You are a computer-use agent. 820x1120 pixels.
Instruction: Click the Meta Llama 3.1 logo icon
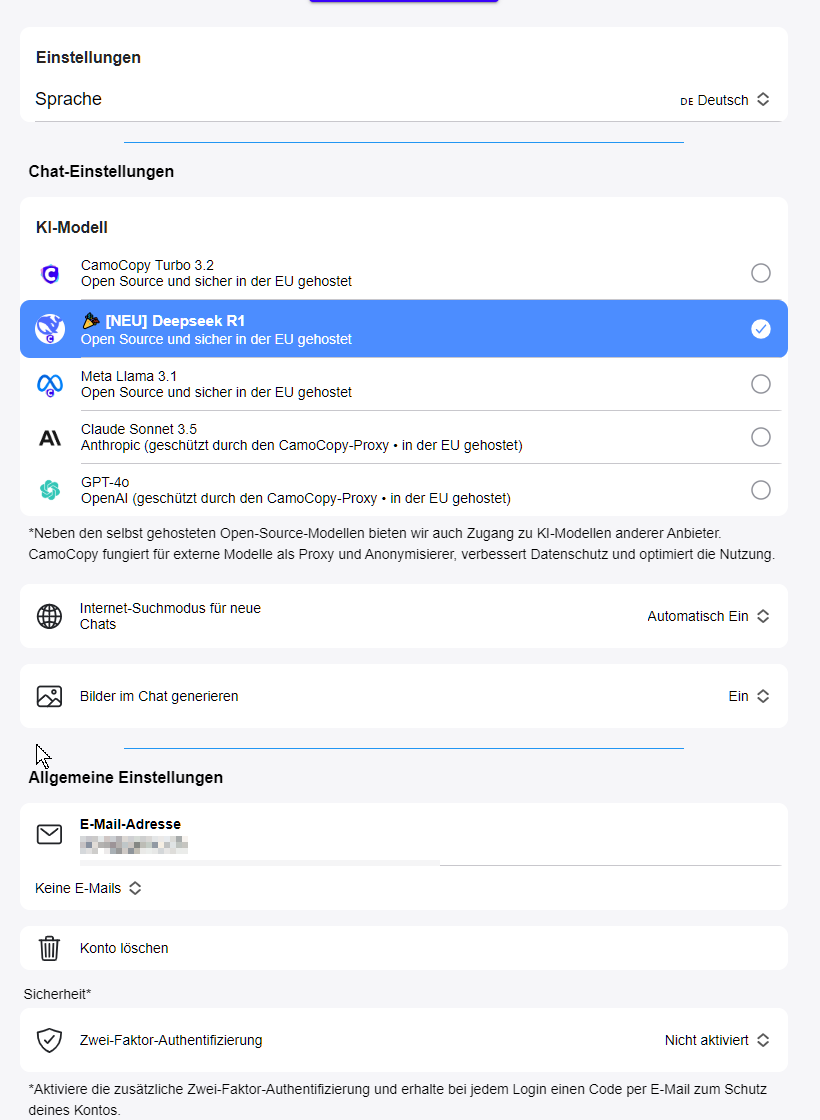tap(50, 384)
